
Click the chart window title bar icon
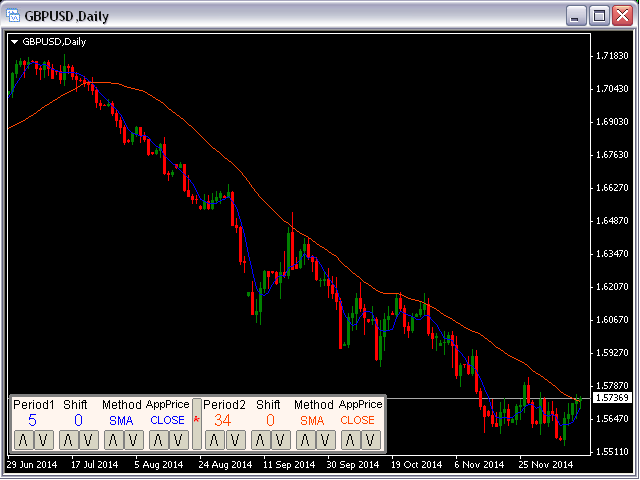click(x=15, y=15)
